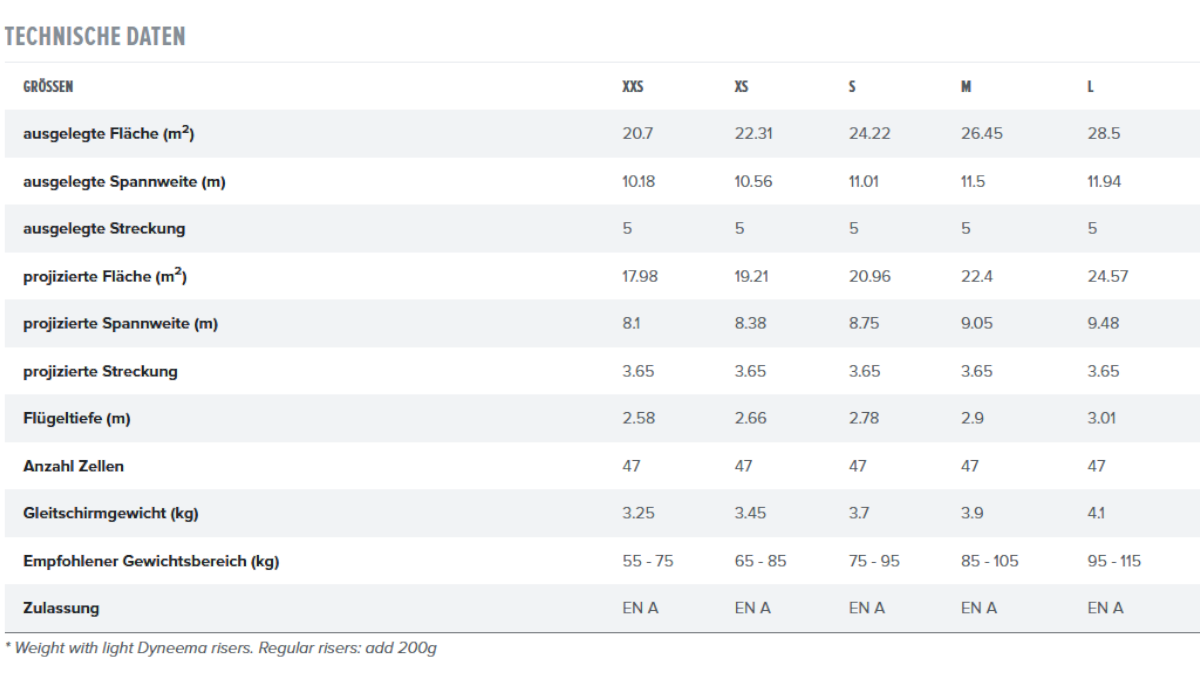Click the Flügeltiefe row label
This screenshot has height=675, width=1200.
77,419
